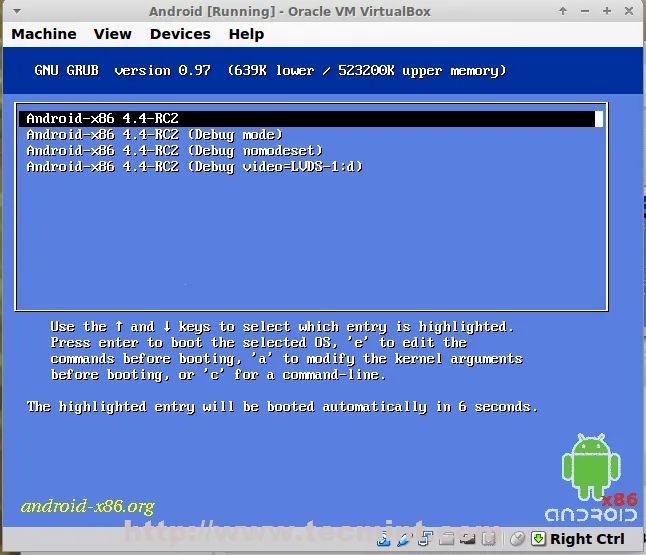
Task: Minimize the VirtualBox window
Action: [x=585, y=11]
